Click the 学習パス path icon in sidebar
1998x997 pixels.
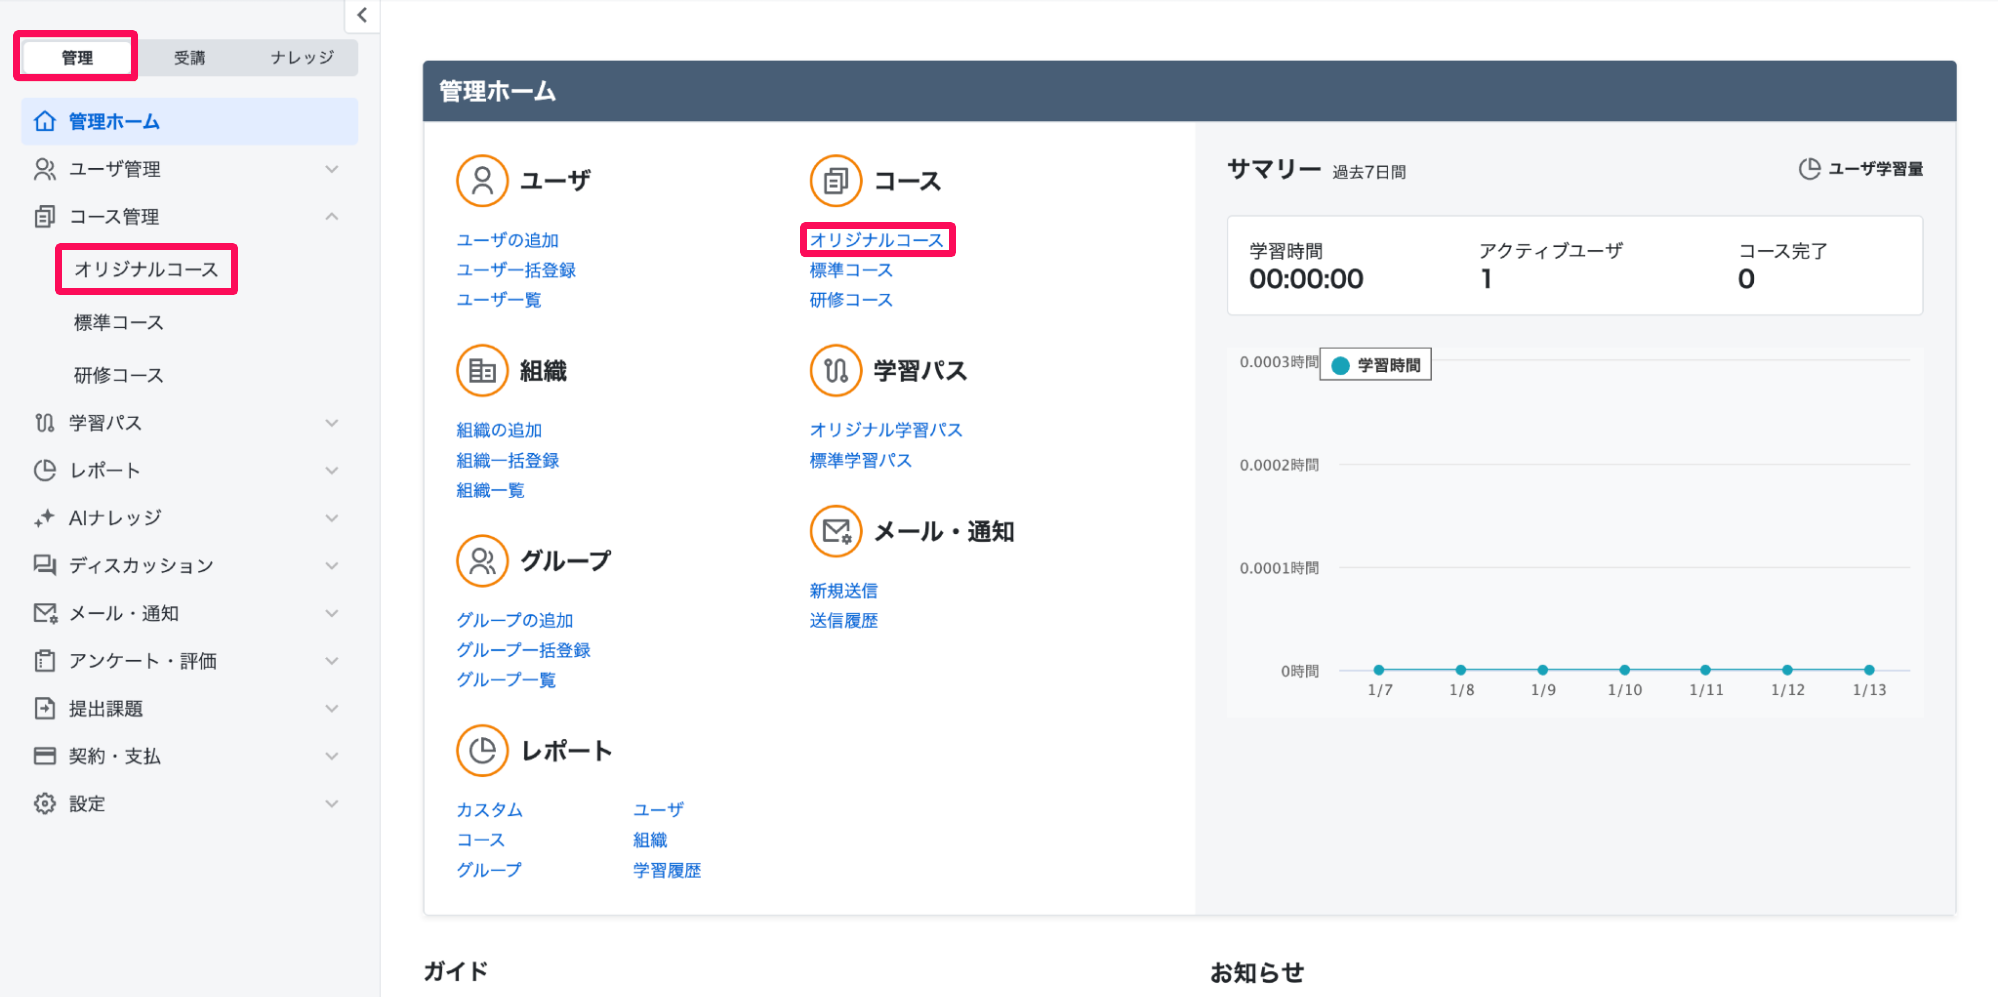[x=45, y=423]
